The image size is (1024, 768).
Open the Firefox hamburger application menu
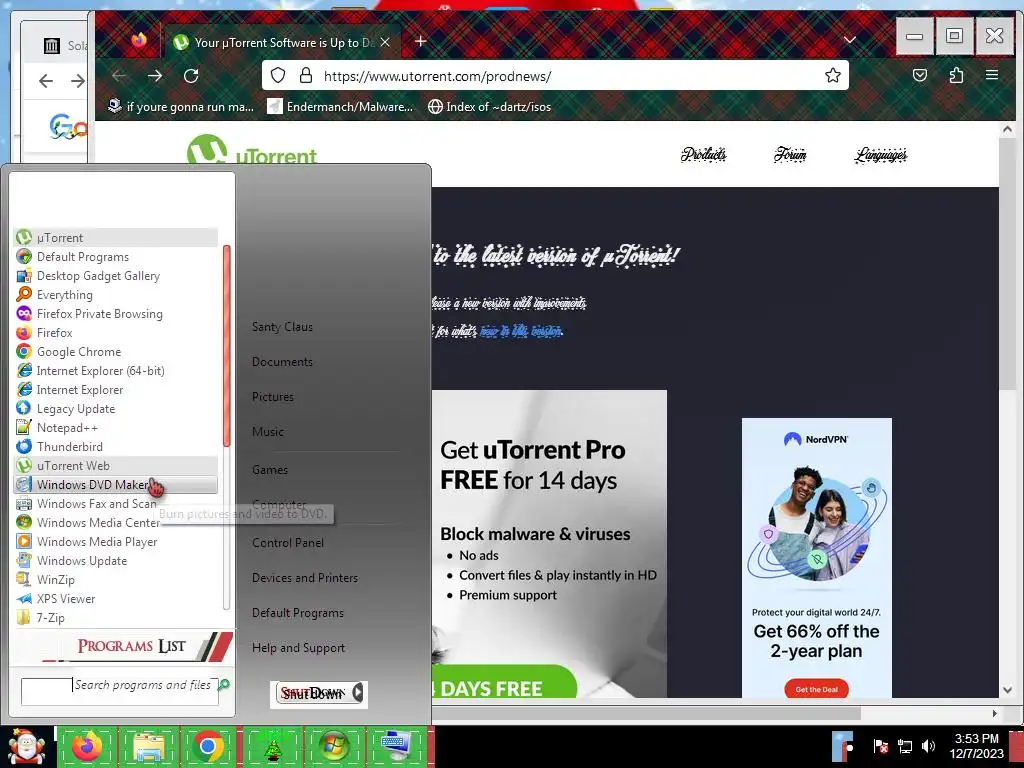tap(991, 75)
